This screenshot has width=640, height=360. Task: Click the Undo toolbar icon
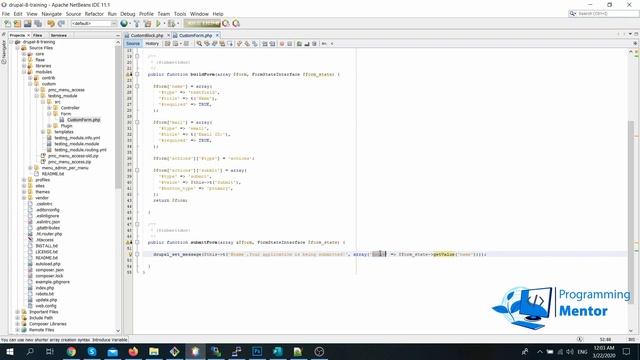pyautogui.click(x=51, y=24)
